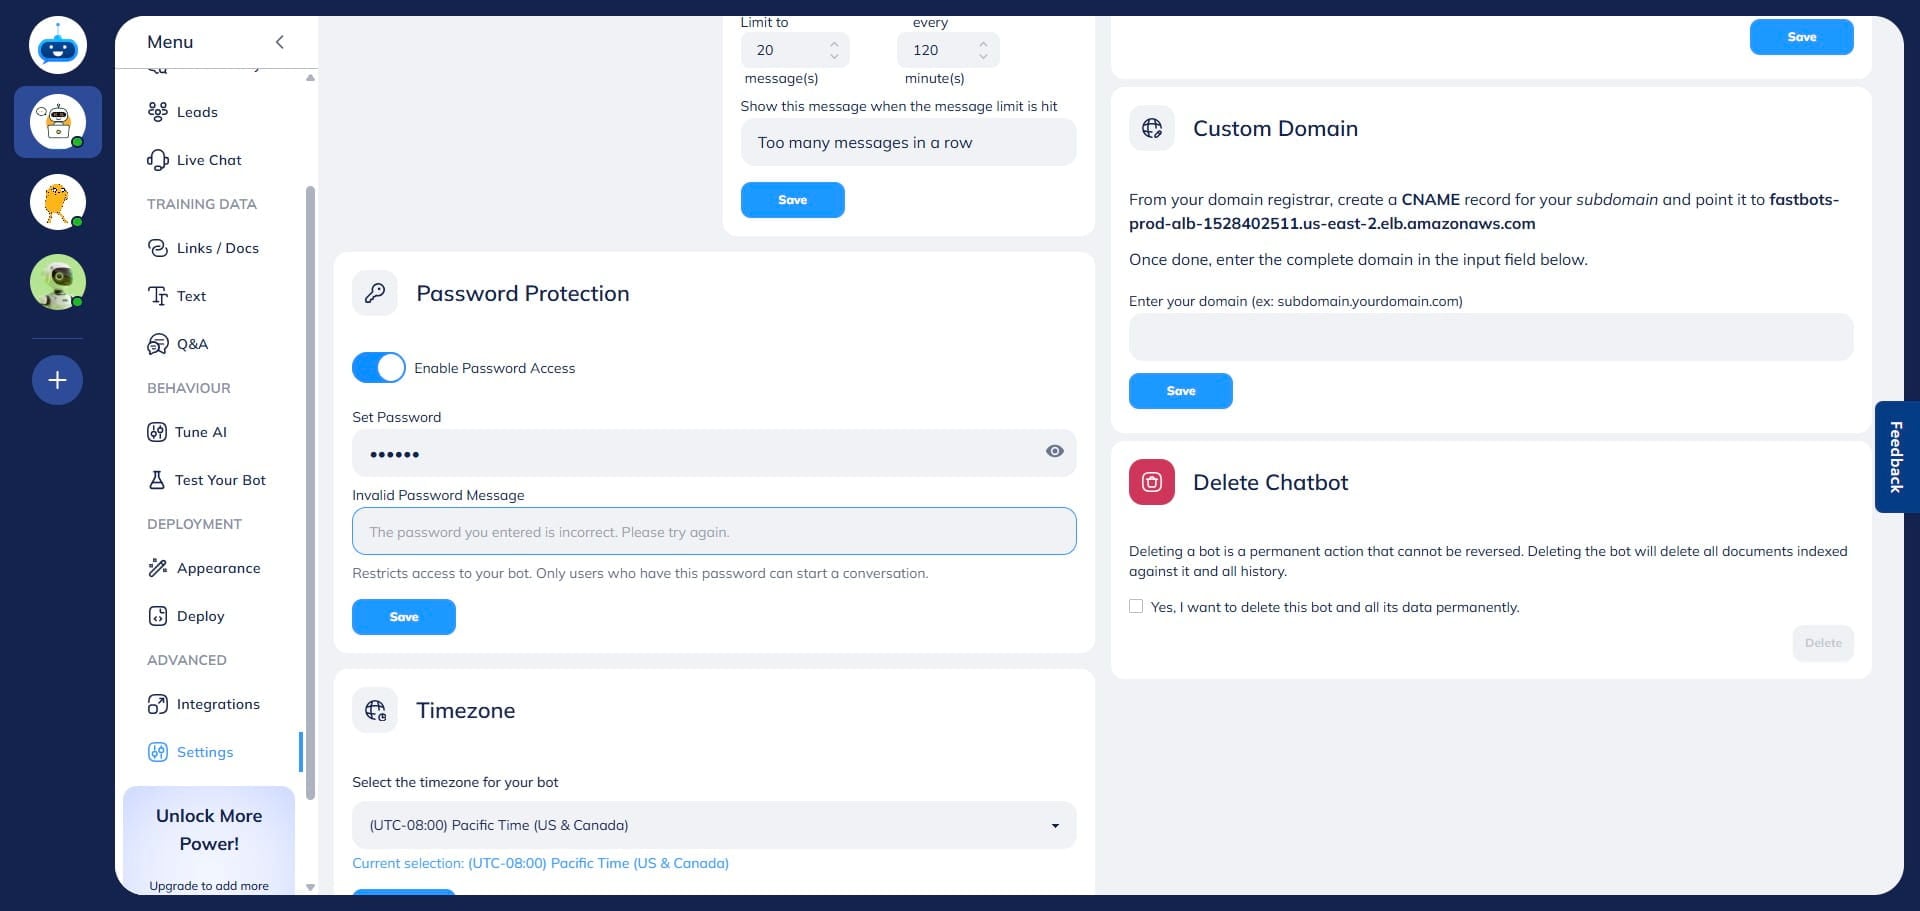
Task: Open the Deploy label in sidebar
Action: (x=201, y=616)
